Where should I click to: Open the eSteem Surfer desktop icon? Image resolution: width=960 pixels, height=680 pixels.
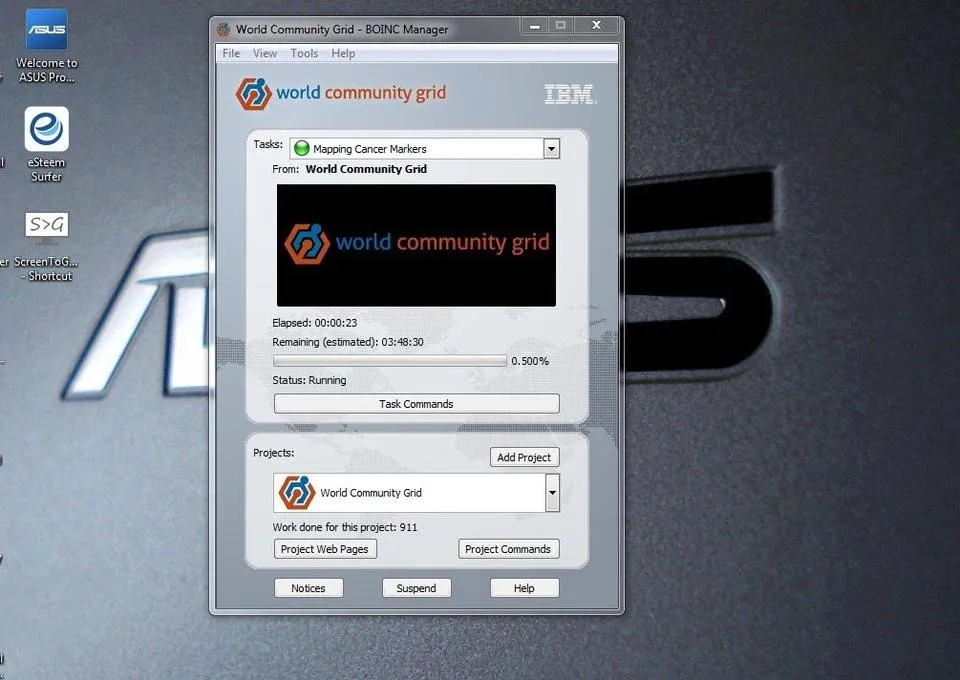tap(47, 144)
